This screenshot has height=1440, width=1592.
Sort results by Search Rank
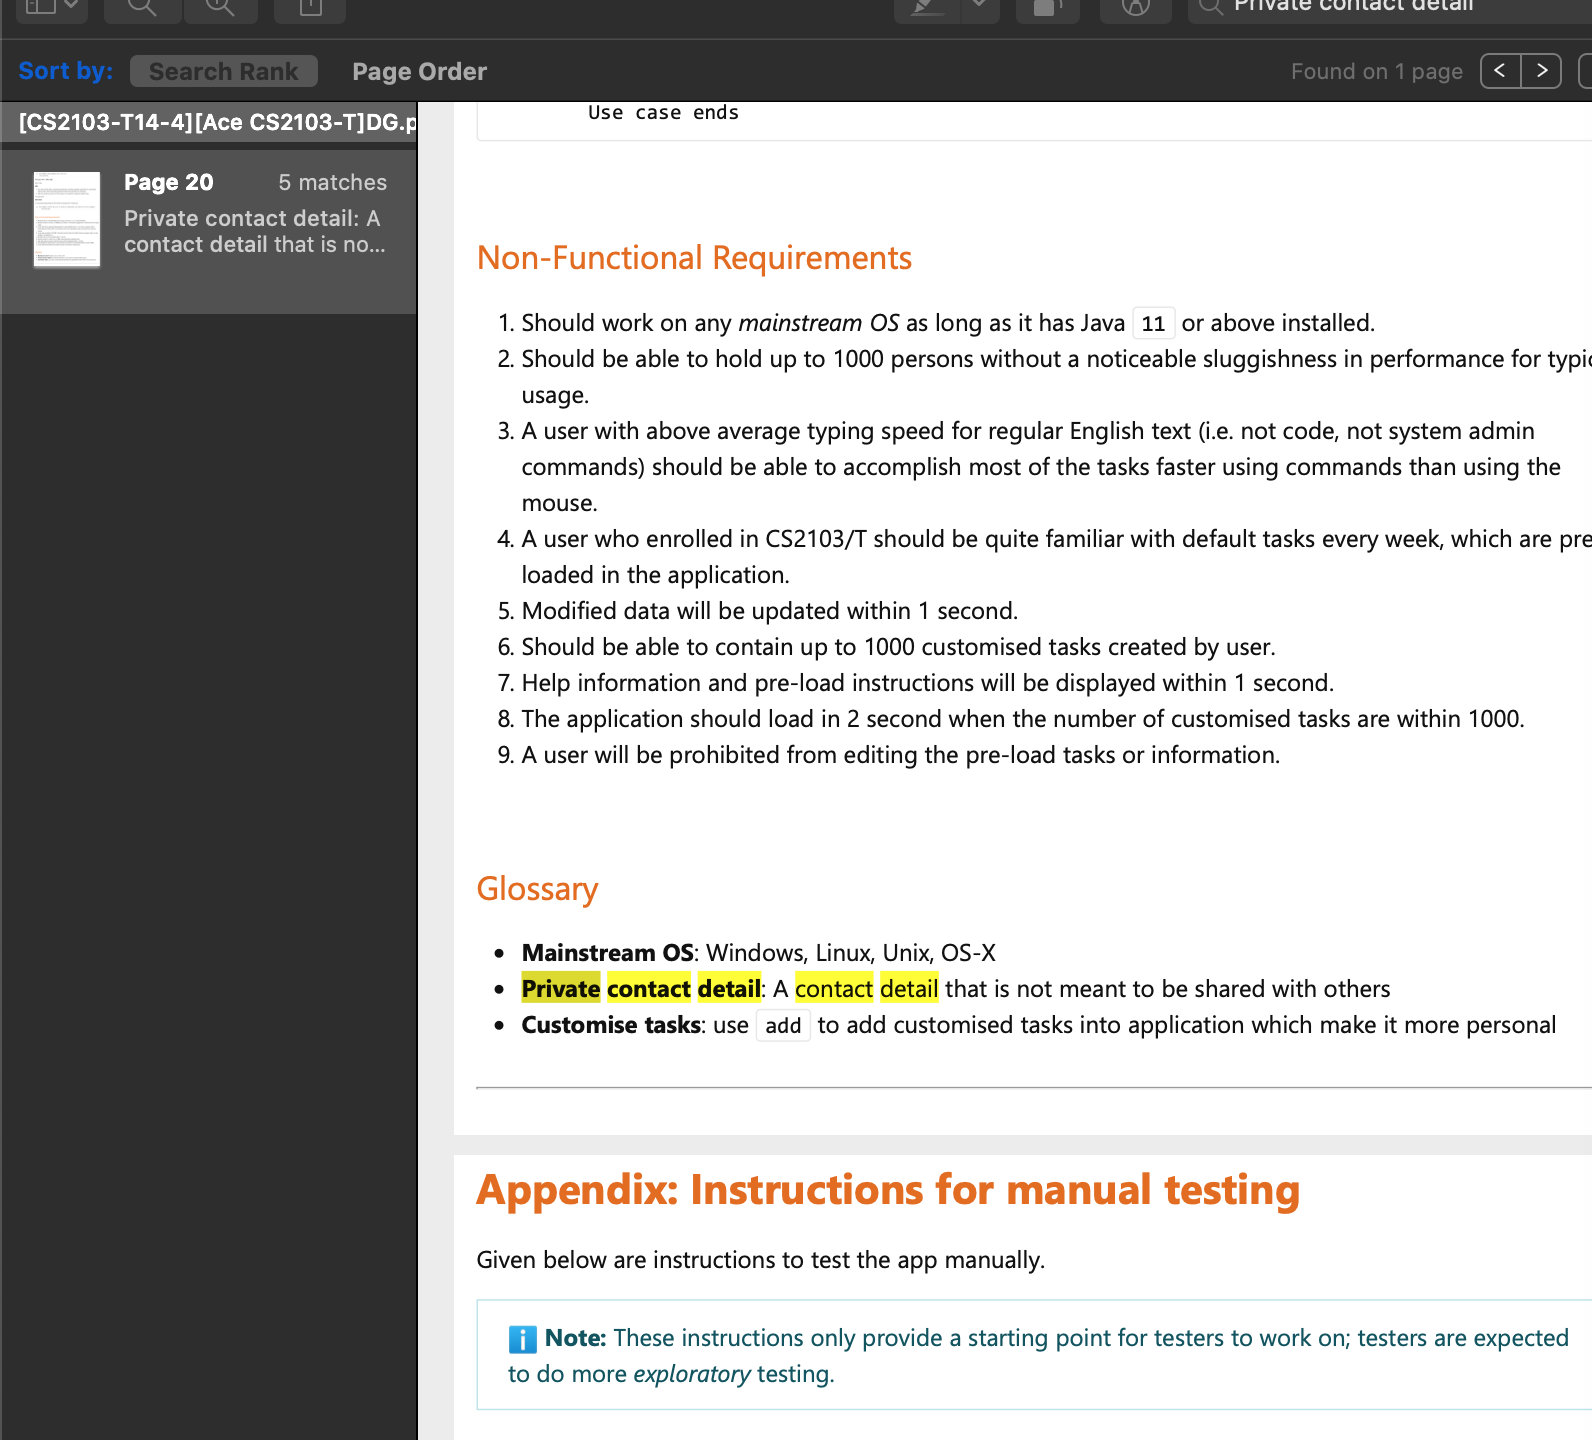[x=224, y=71]
